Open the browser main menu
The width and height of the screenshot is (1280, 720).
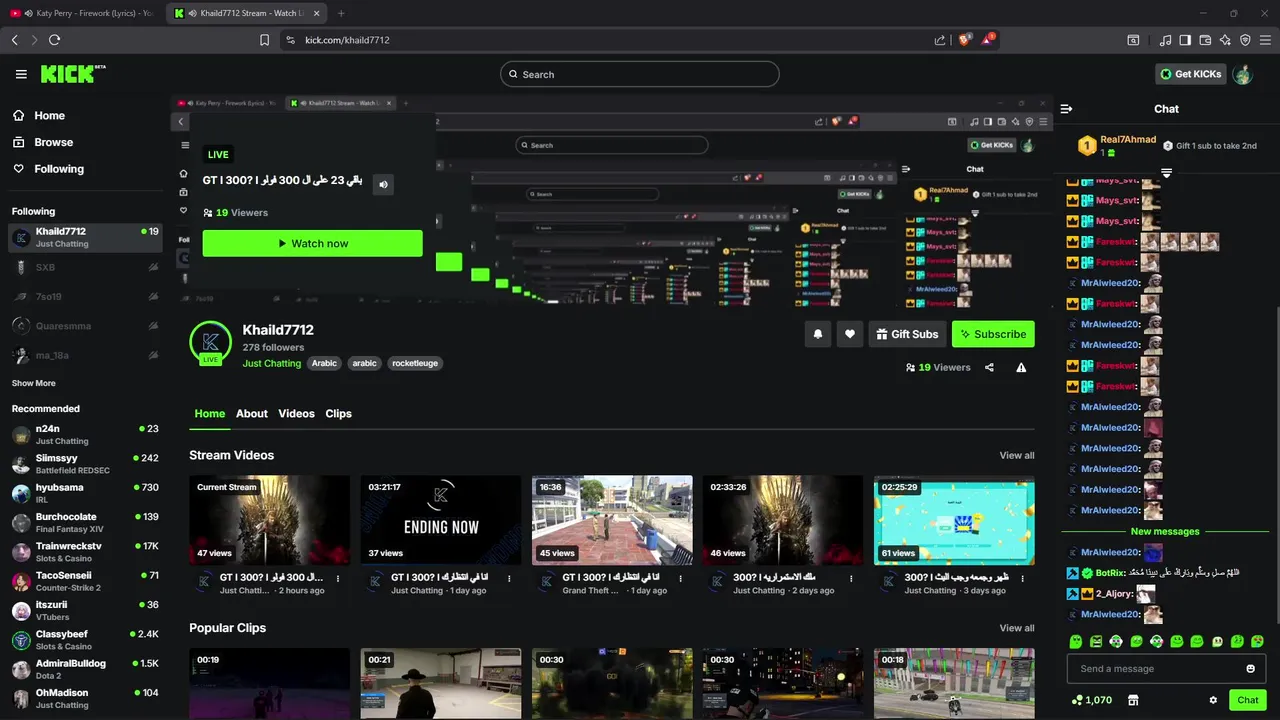(x=1265, y=40)
